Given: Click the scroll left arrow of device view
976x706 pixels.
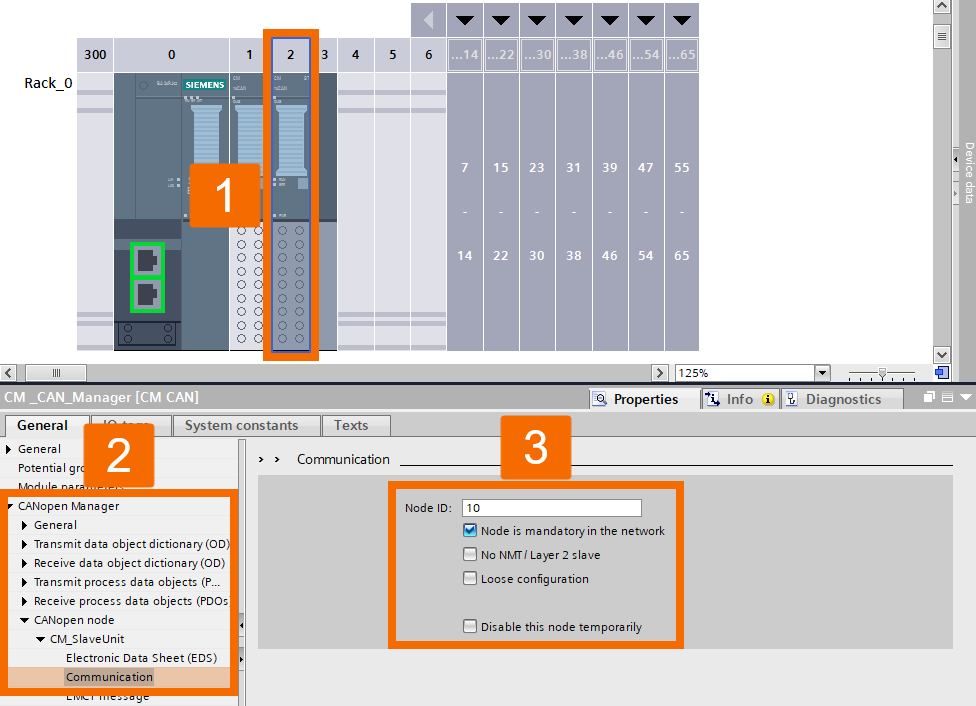Looking at the screenshot, I should tap(8, 373).
